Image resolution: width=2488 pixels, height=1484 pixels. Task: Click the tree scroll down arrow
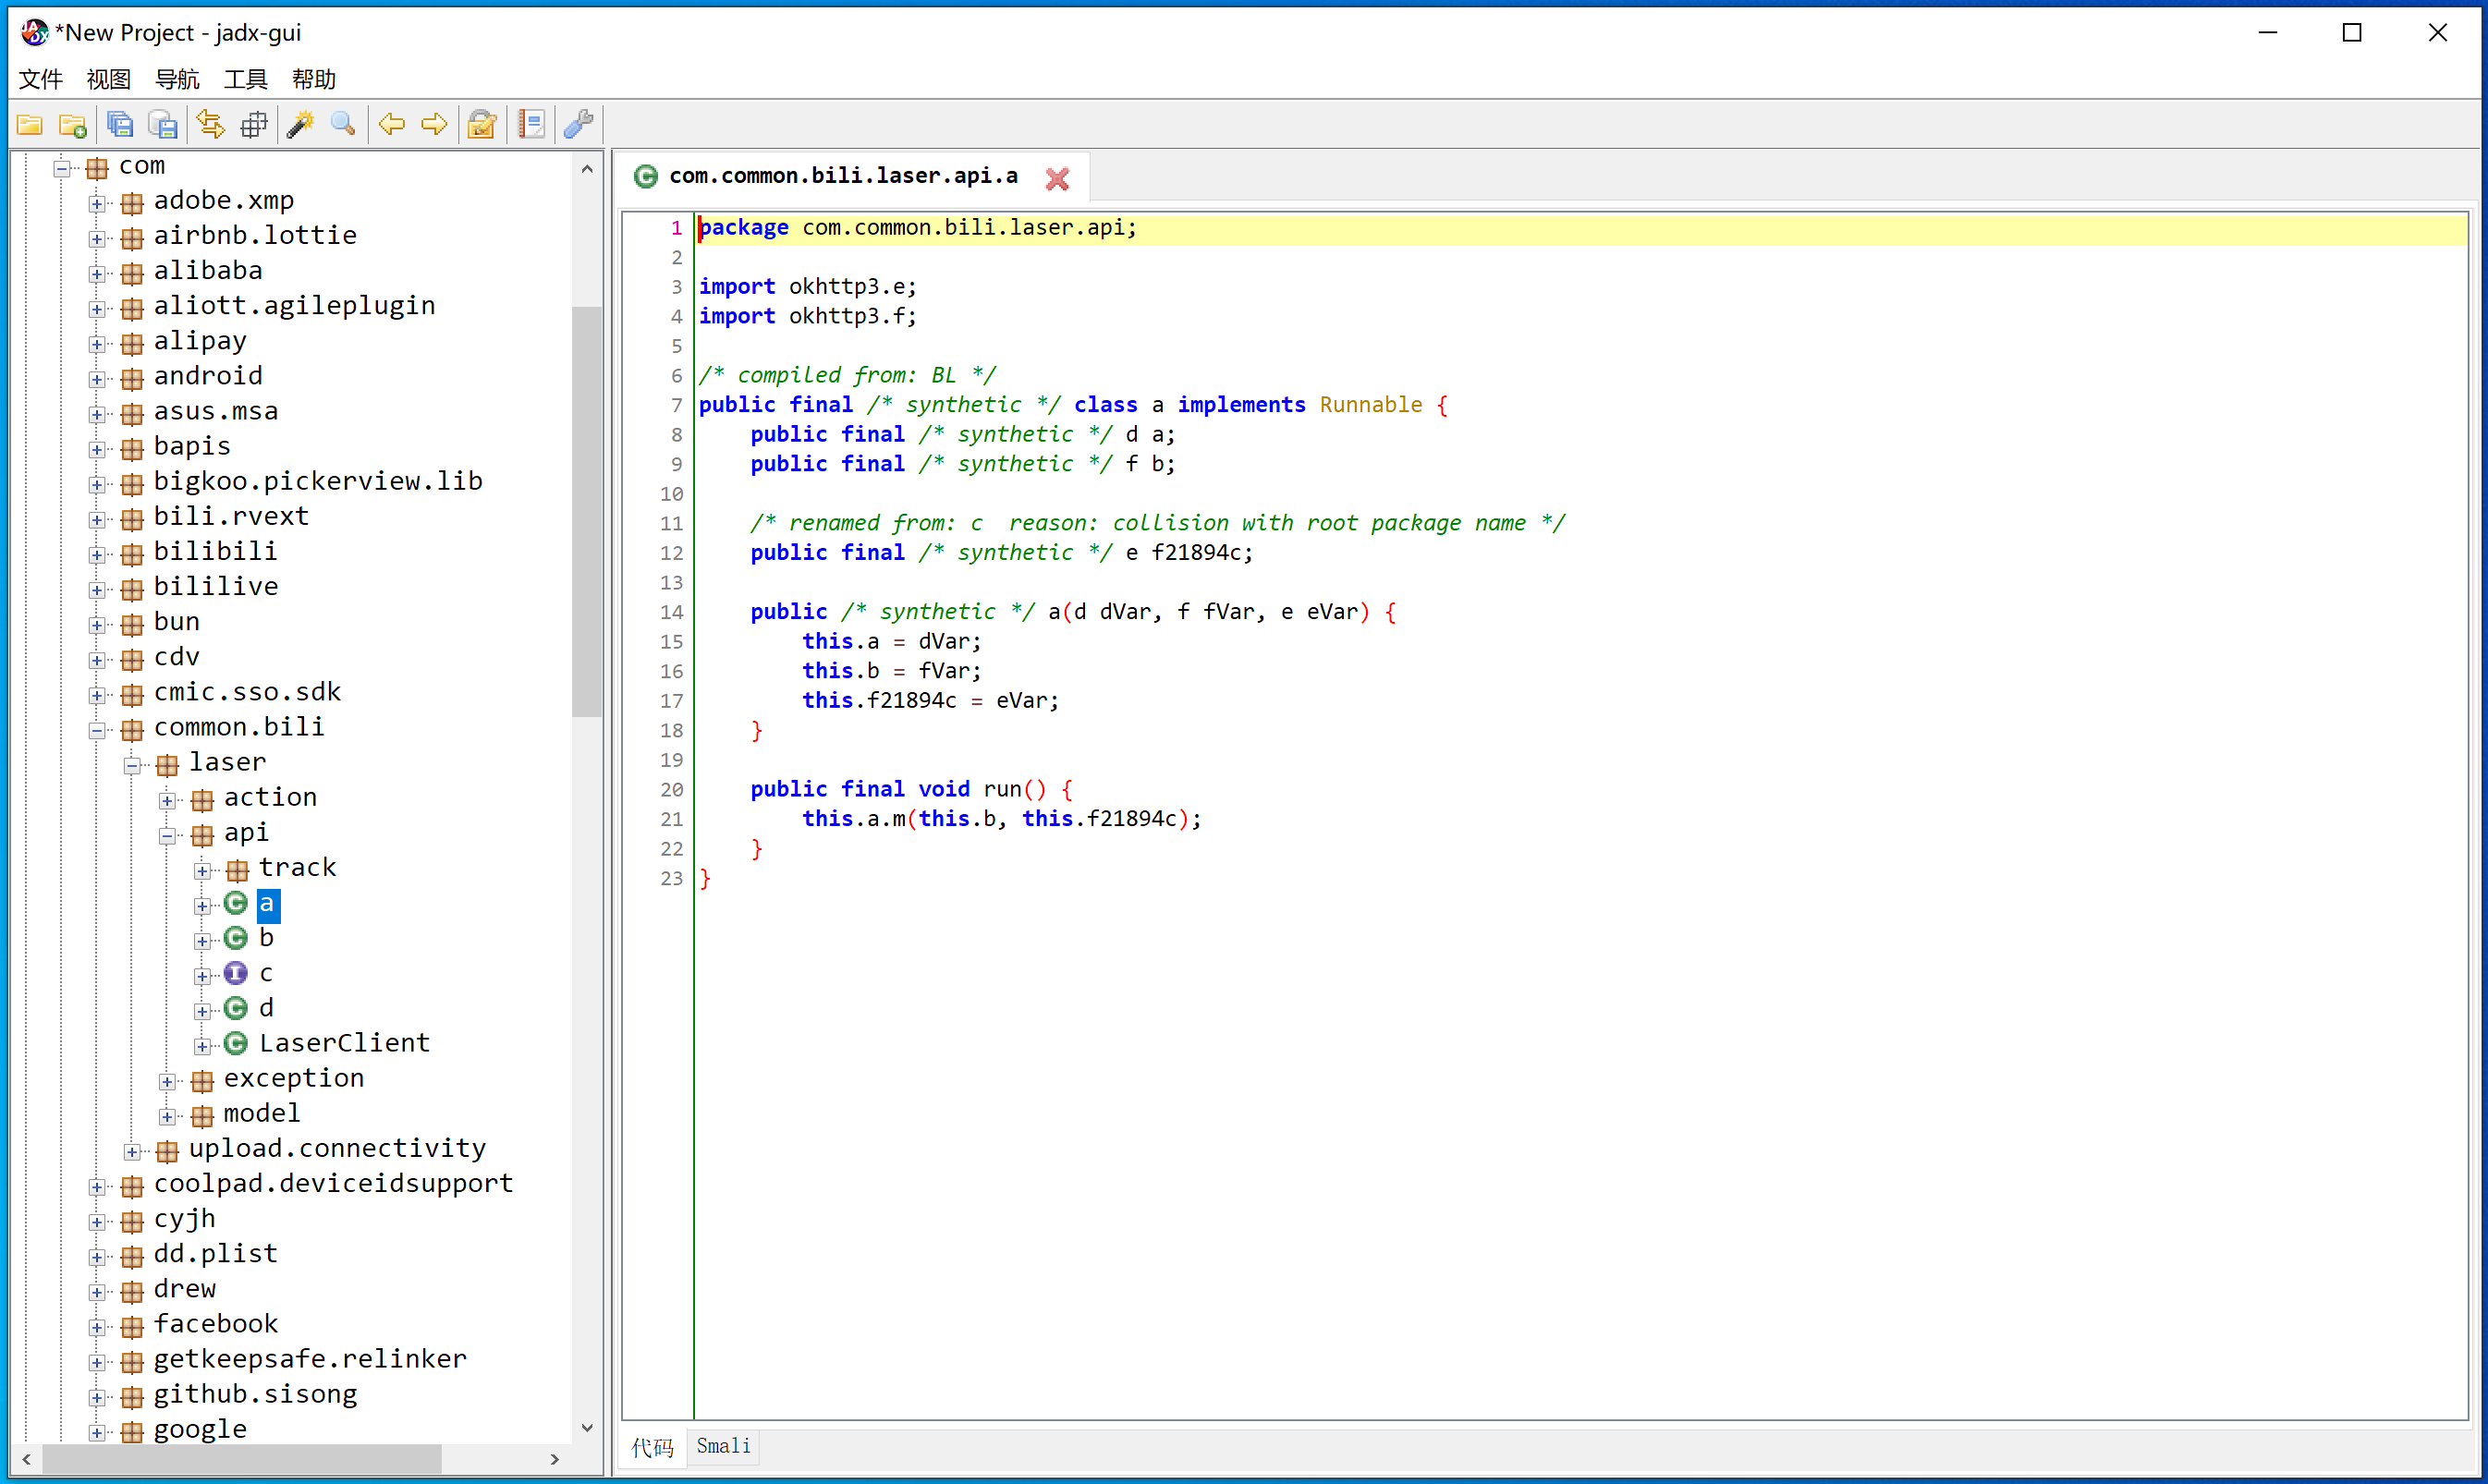point(587,1428)
